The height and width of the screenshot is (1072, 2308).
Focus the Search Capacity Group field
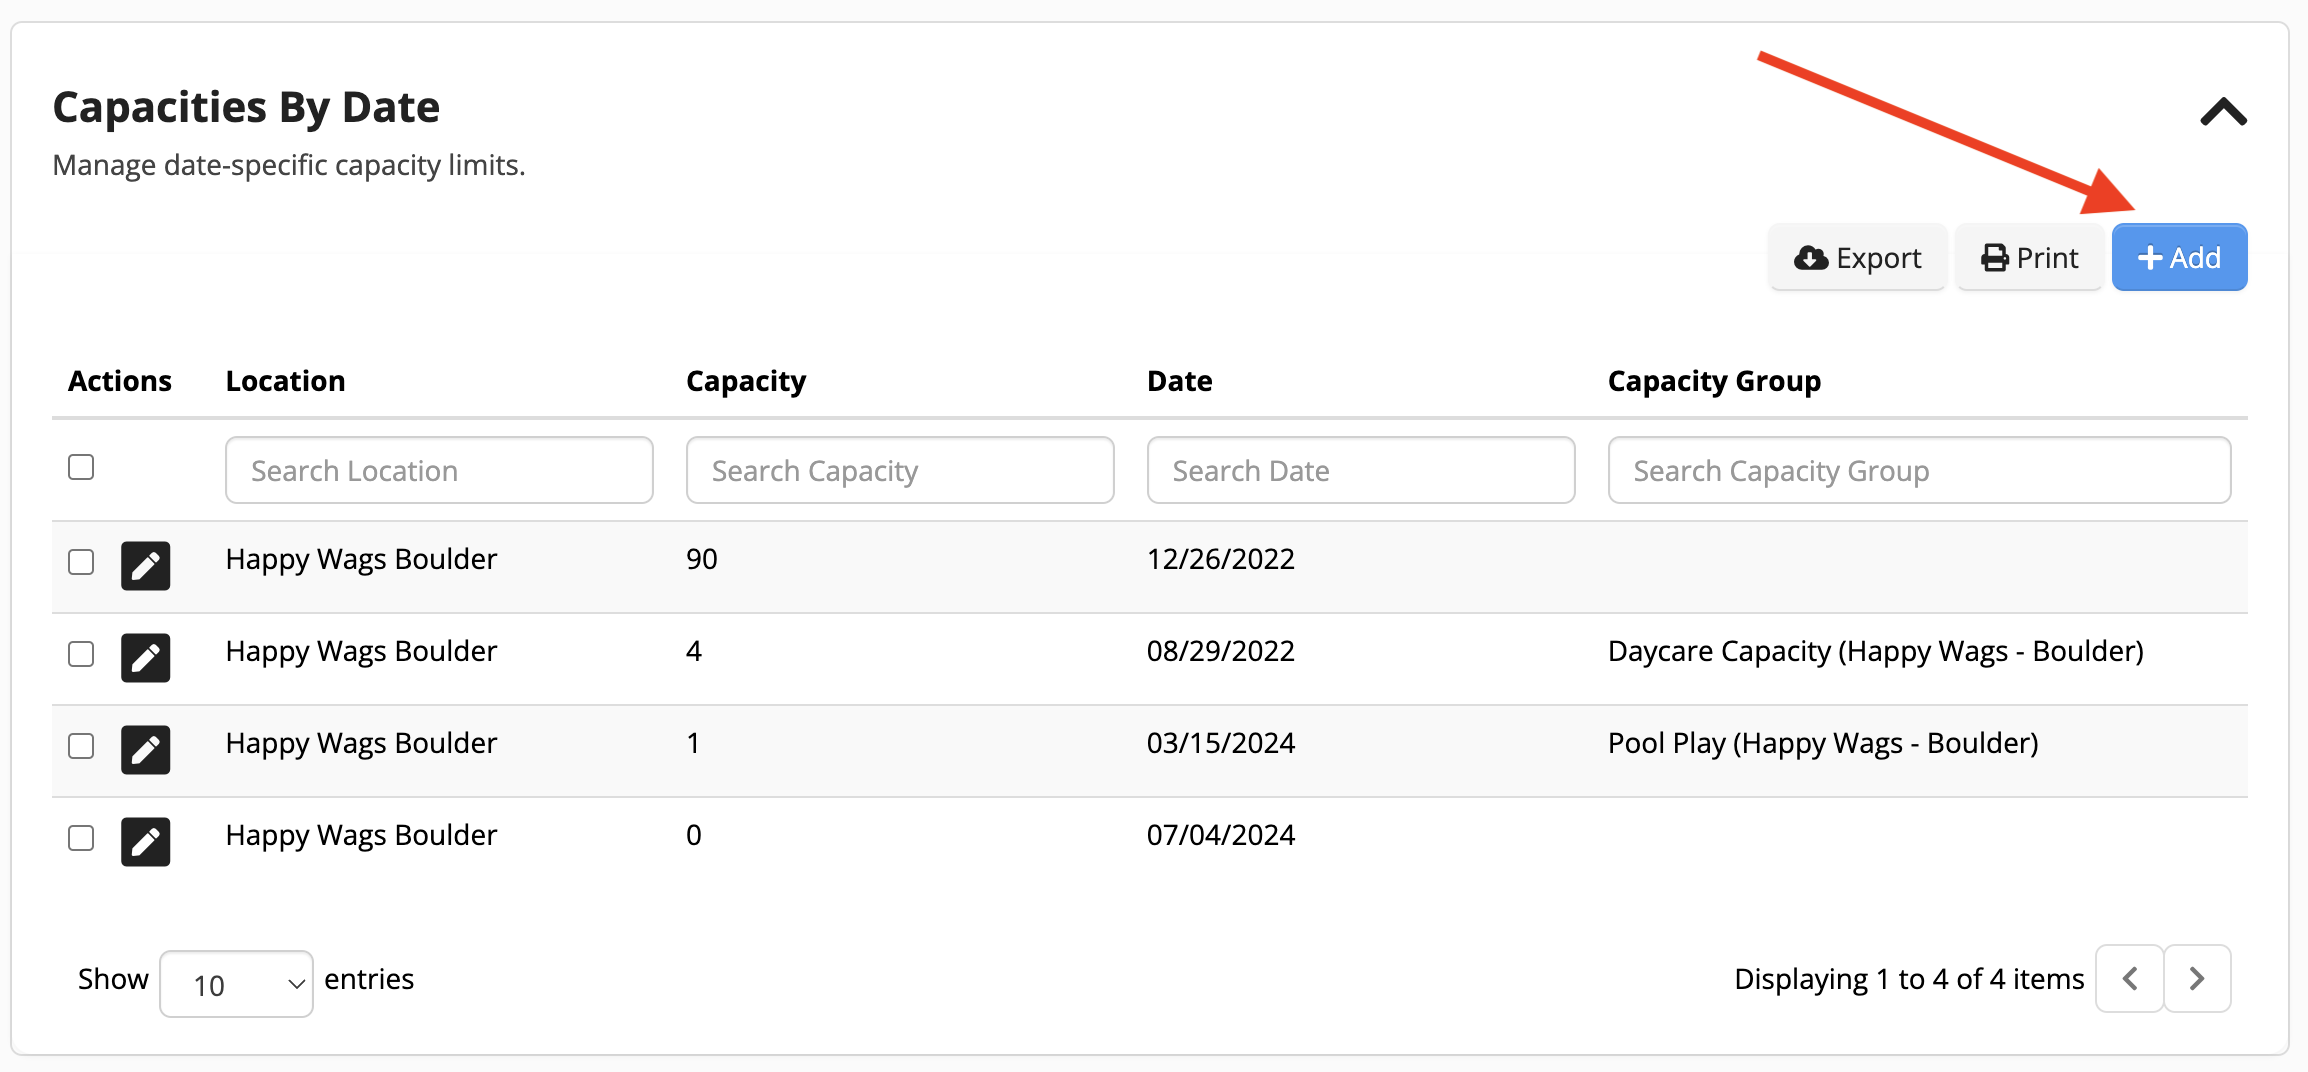pos(1919,470)
